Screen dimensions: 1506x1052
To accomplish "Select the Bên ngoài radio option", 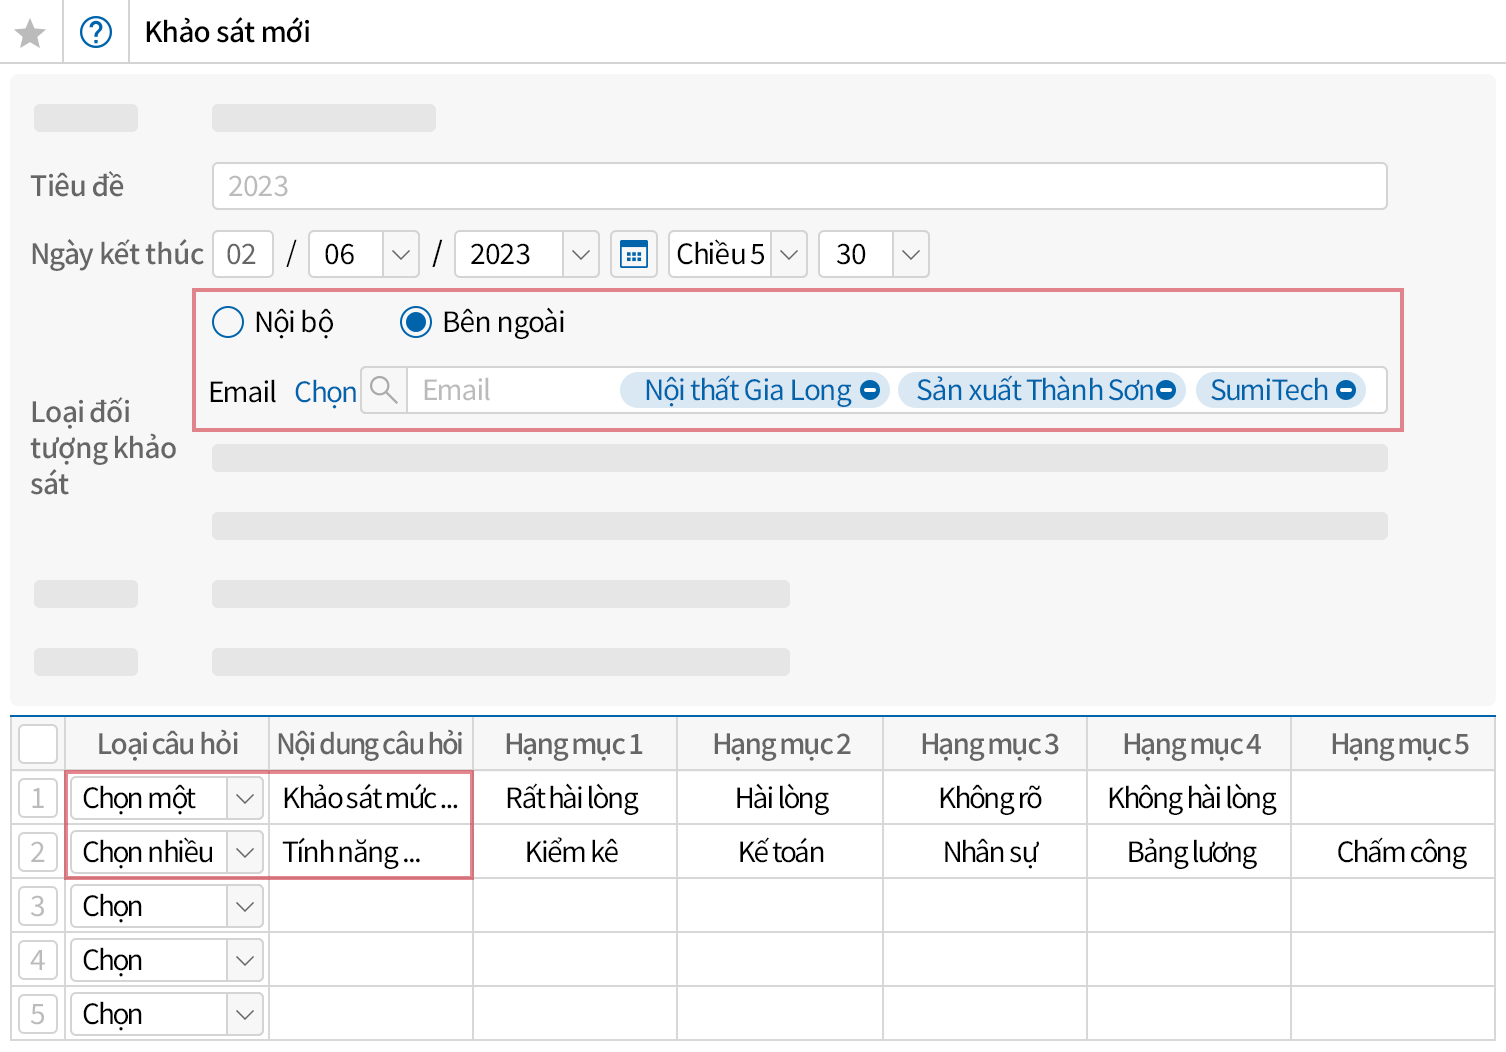I will (416, 322).
